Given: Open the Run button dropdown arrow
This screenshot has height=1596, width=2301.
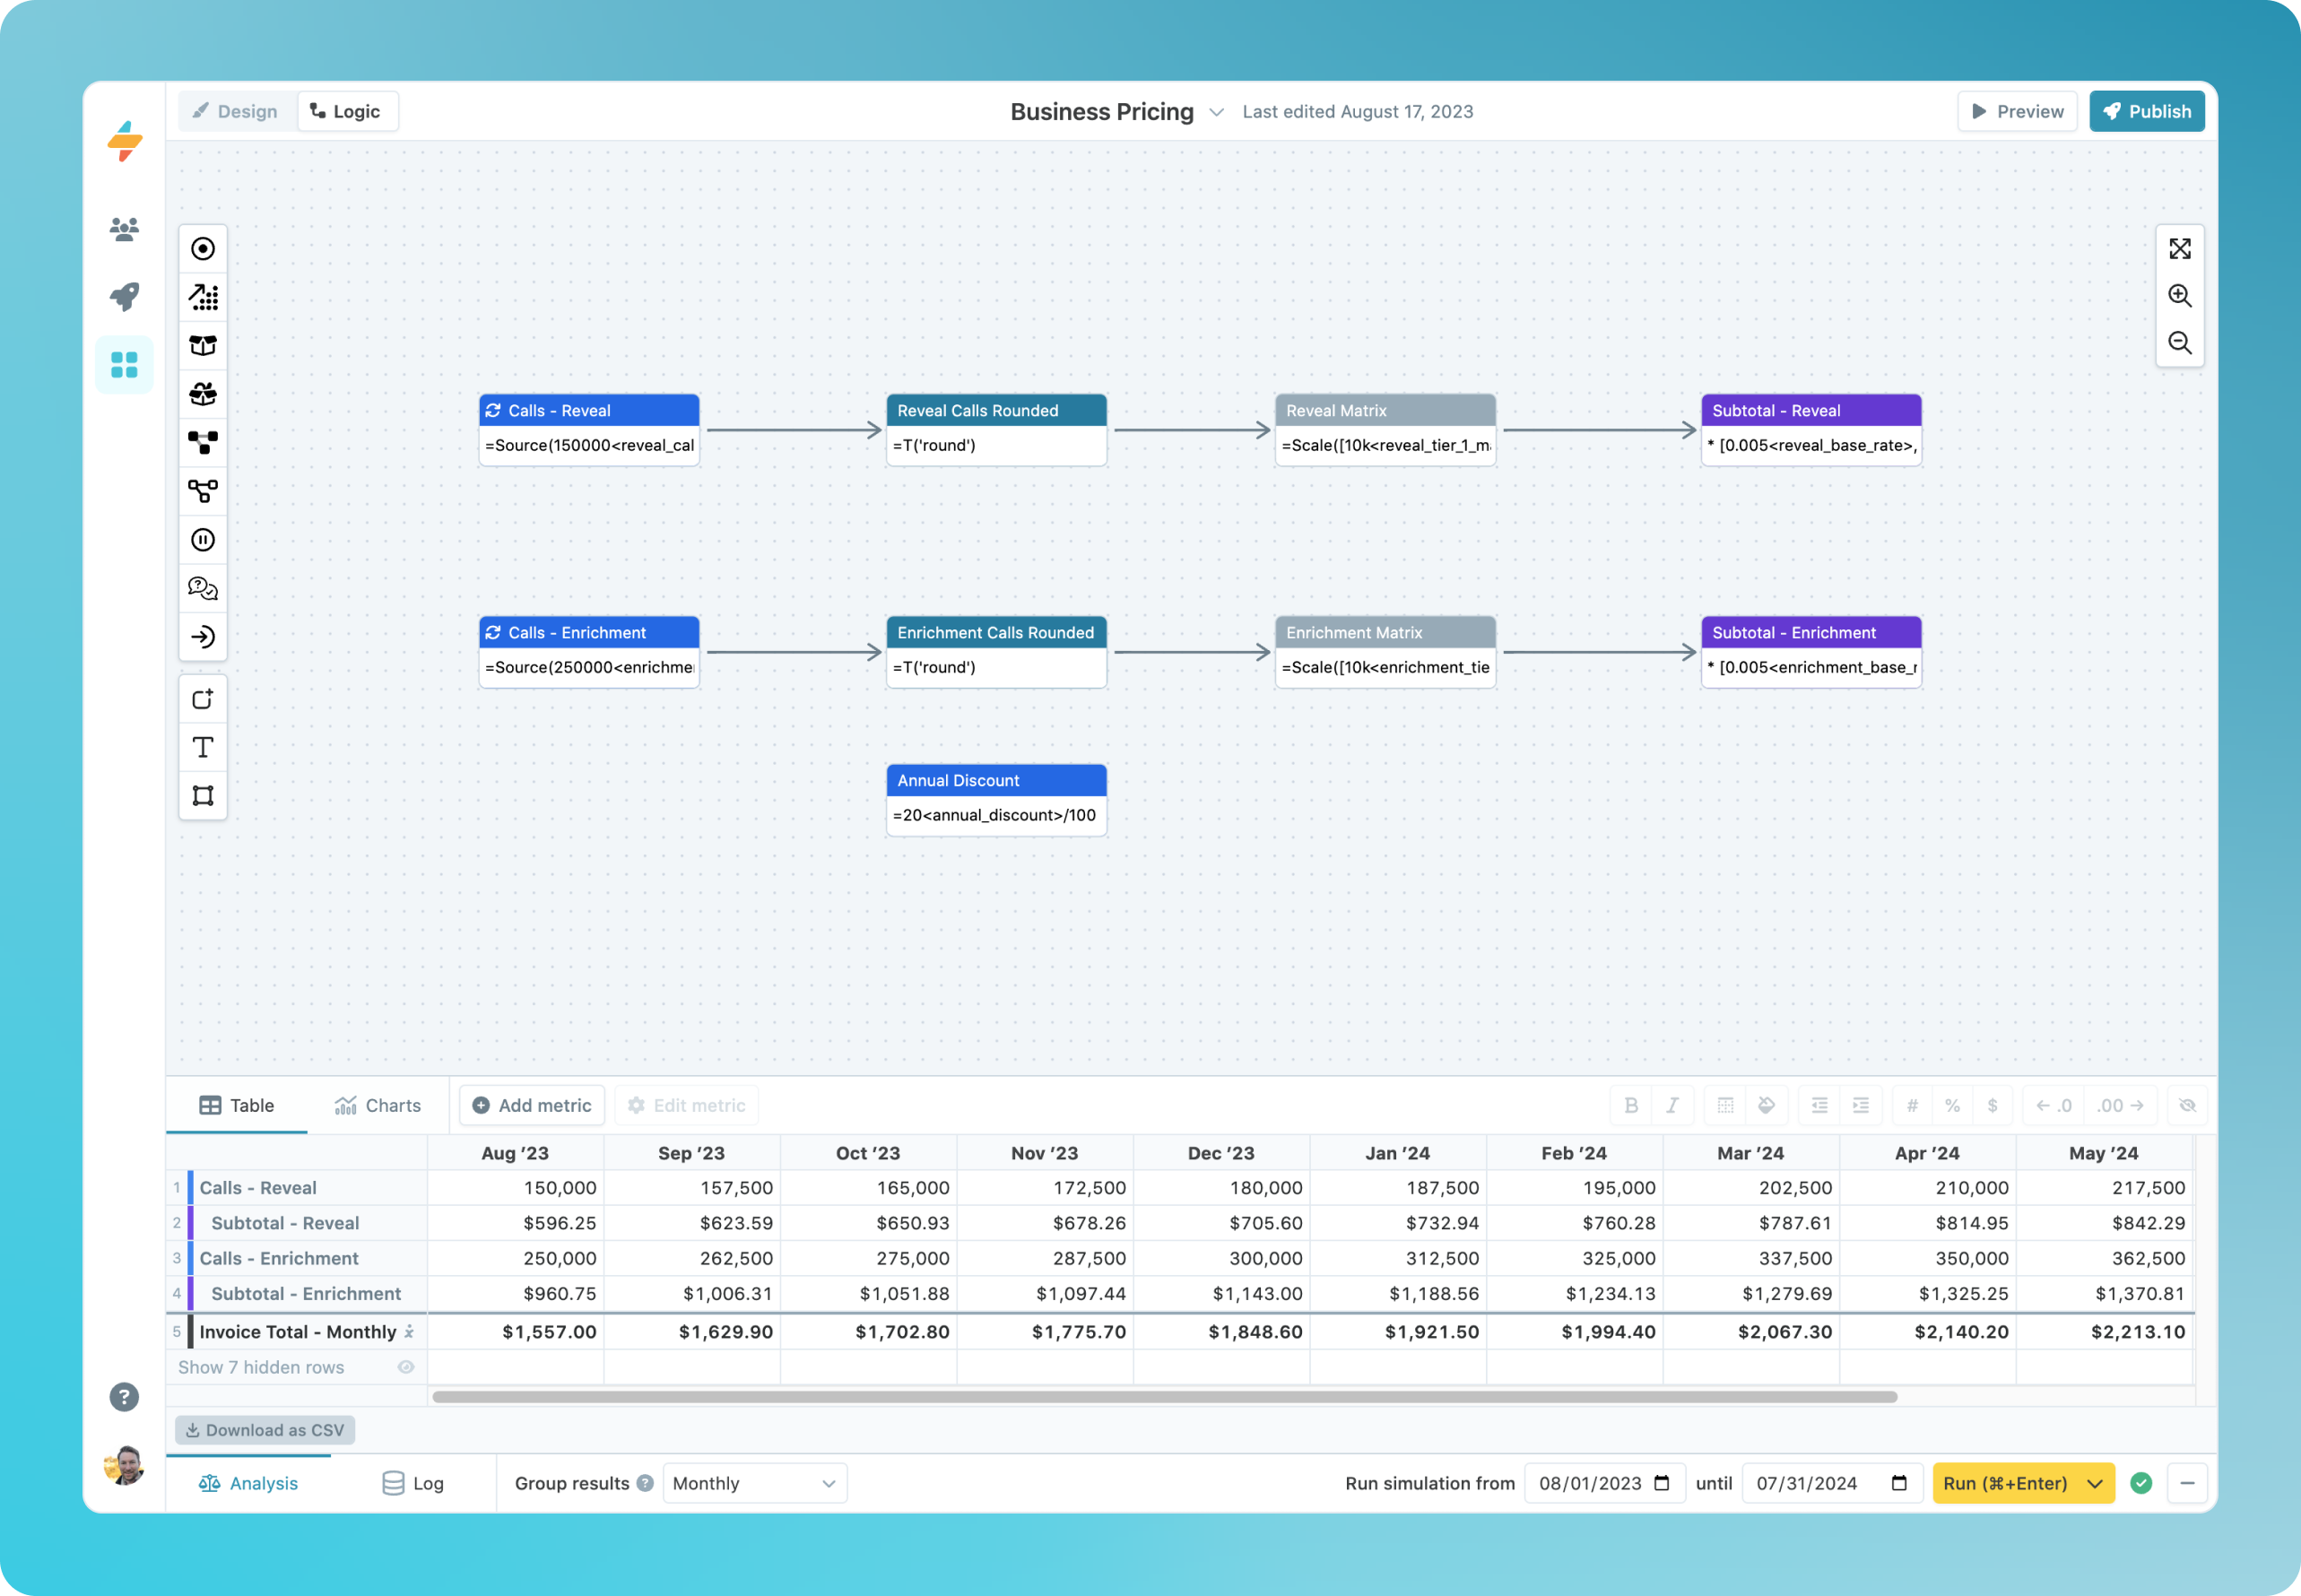Looking at the screenshot, I should [x=2095, y=1483].
